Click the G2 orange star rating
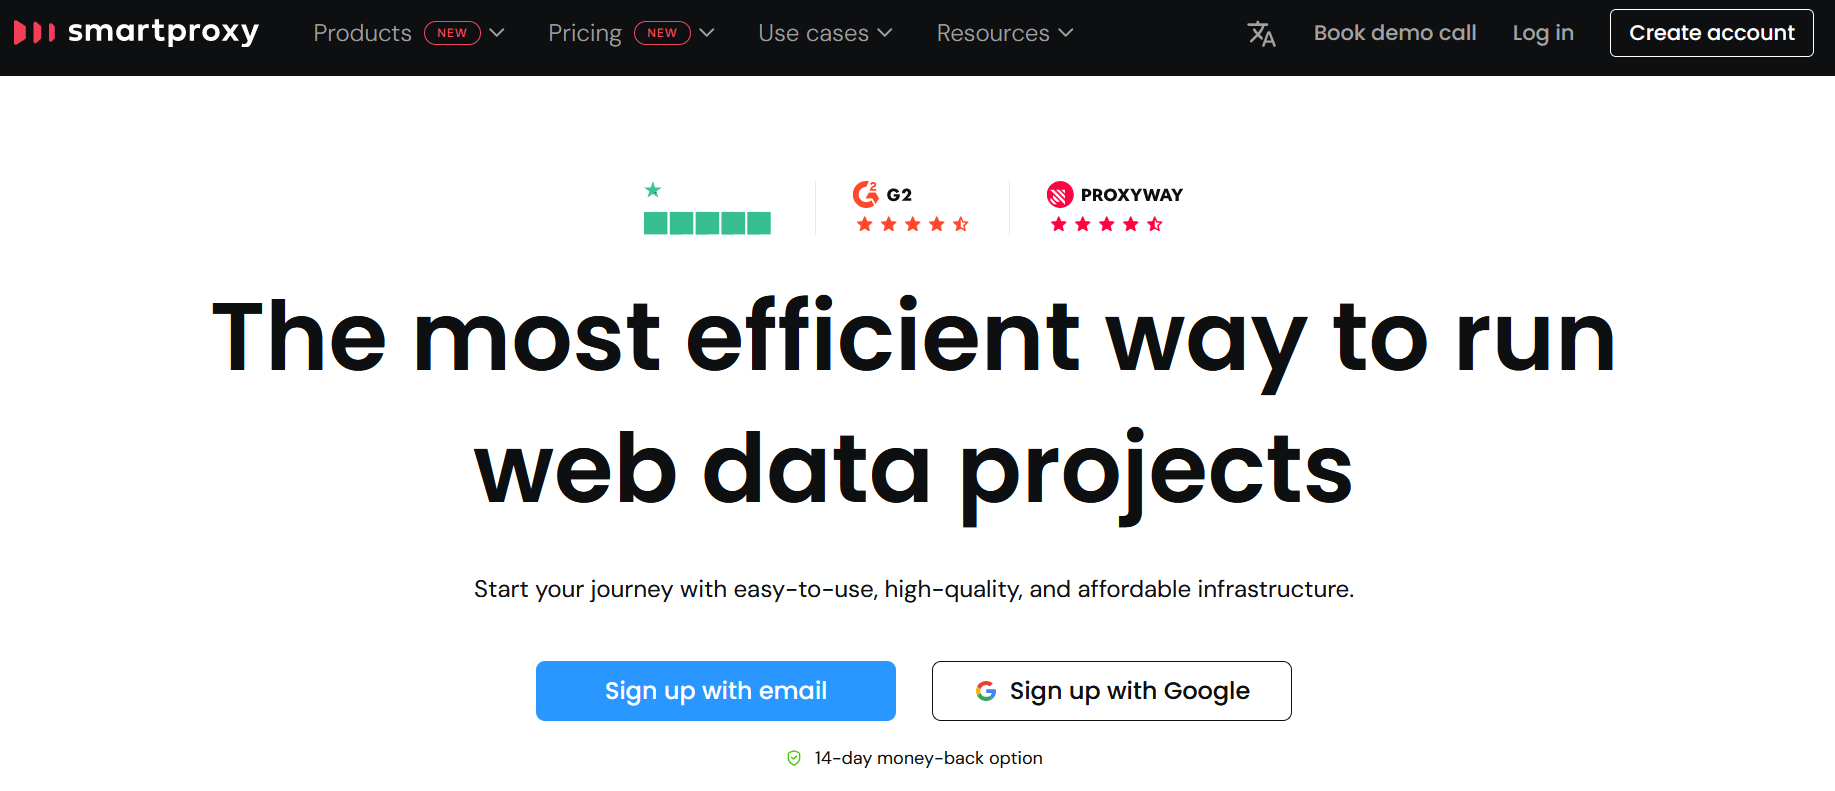Image resolution: width=1835 pixels, height=791 pixels. pos(912,224)
